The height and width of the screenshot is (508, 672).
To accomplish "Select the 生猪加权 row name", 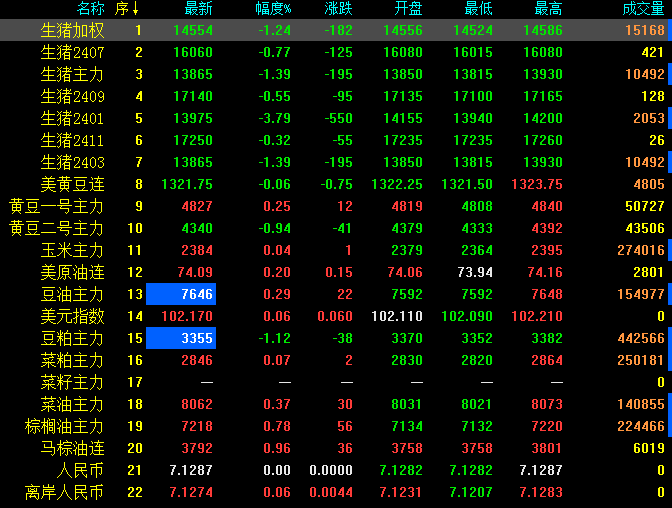I will pos(72,30).
